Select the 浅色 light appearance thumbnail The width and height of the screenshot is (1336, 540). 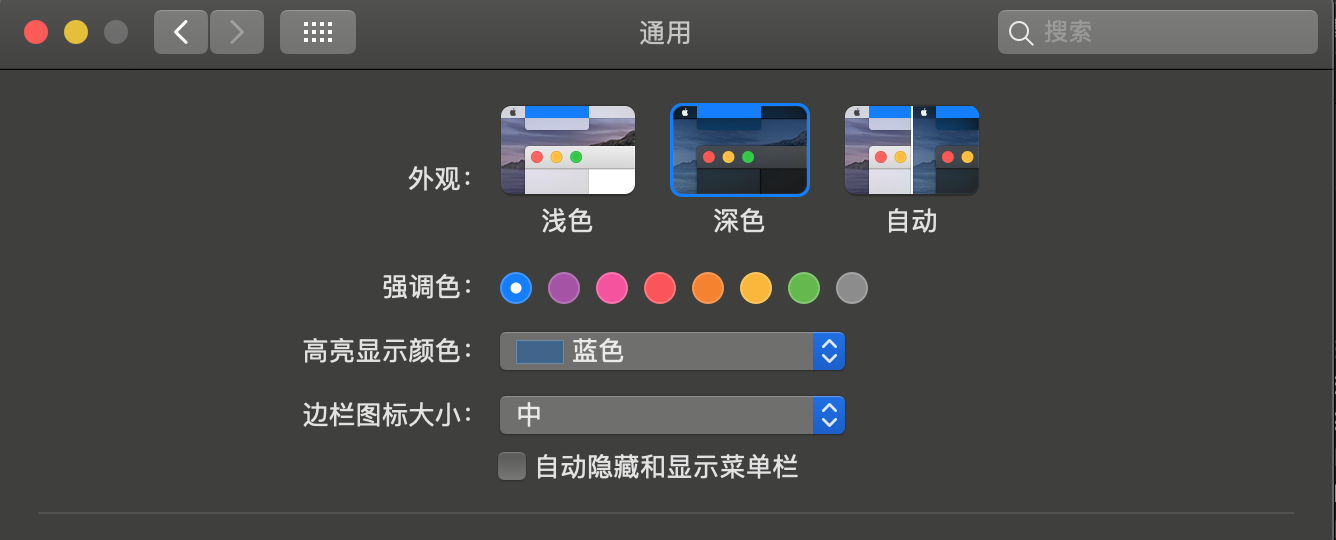point(567,150)
